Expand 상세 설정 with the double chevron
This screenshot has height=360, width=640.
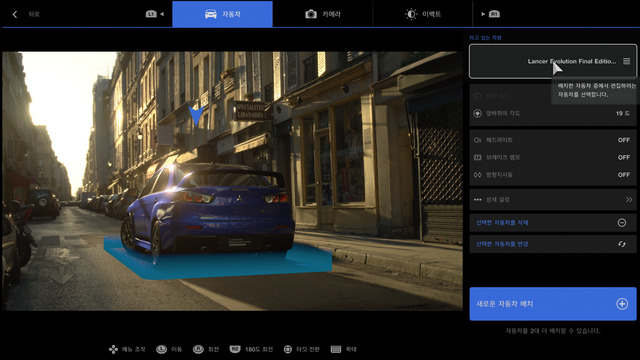tap(629, 200)
